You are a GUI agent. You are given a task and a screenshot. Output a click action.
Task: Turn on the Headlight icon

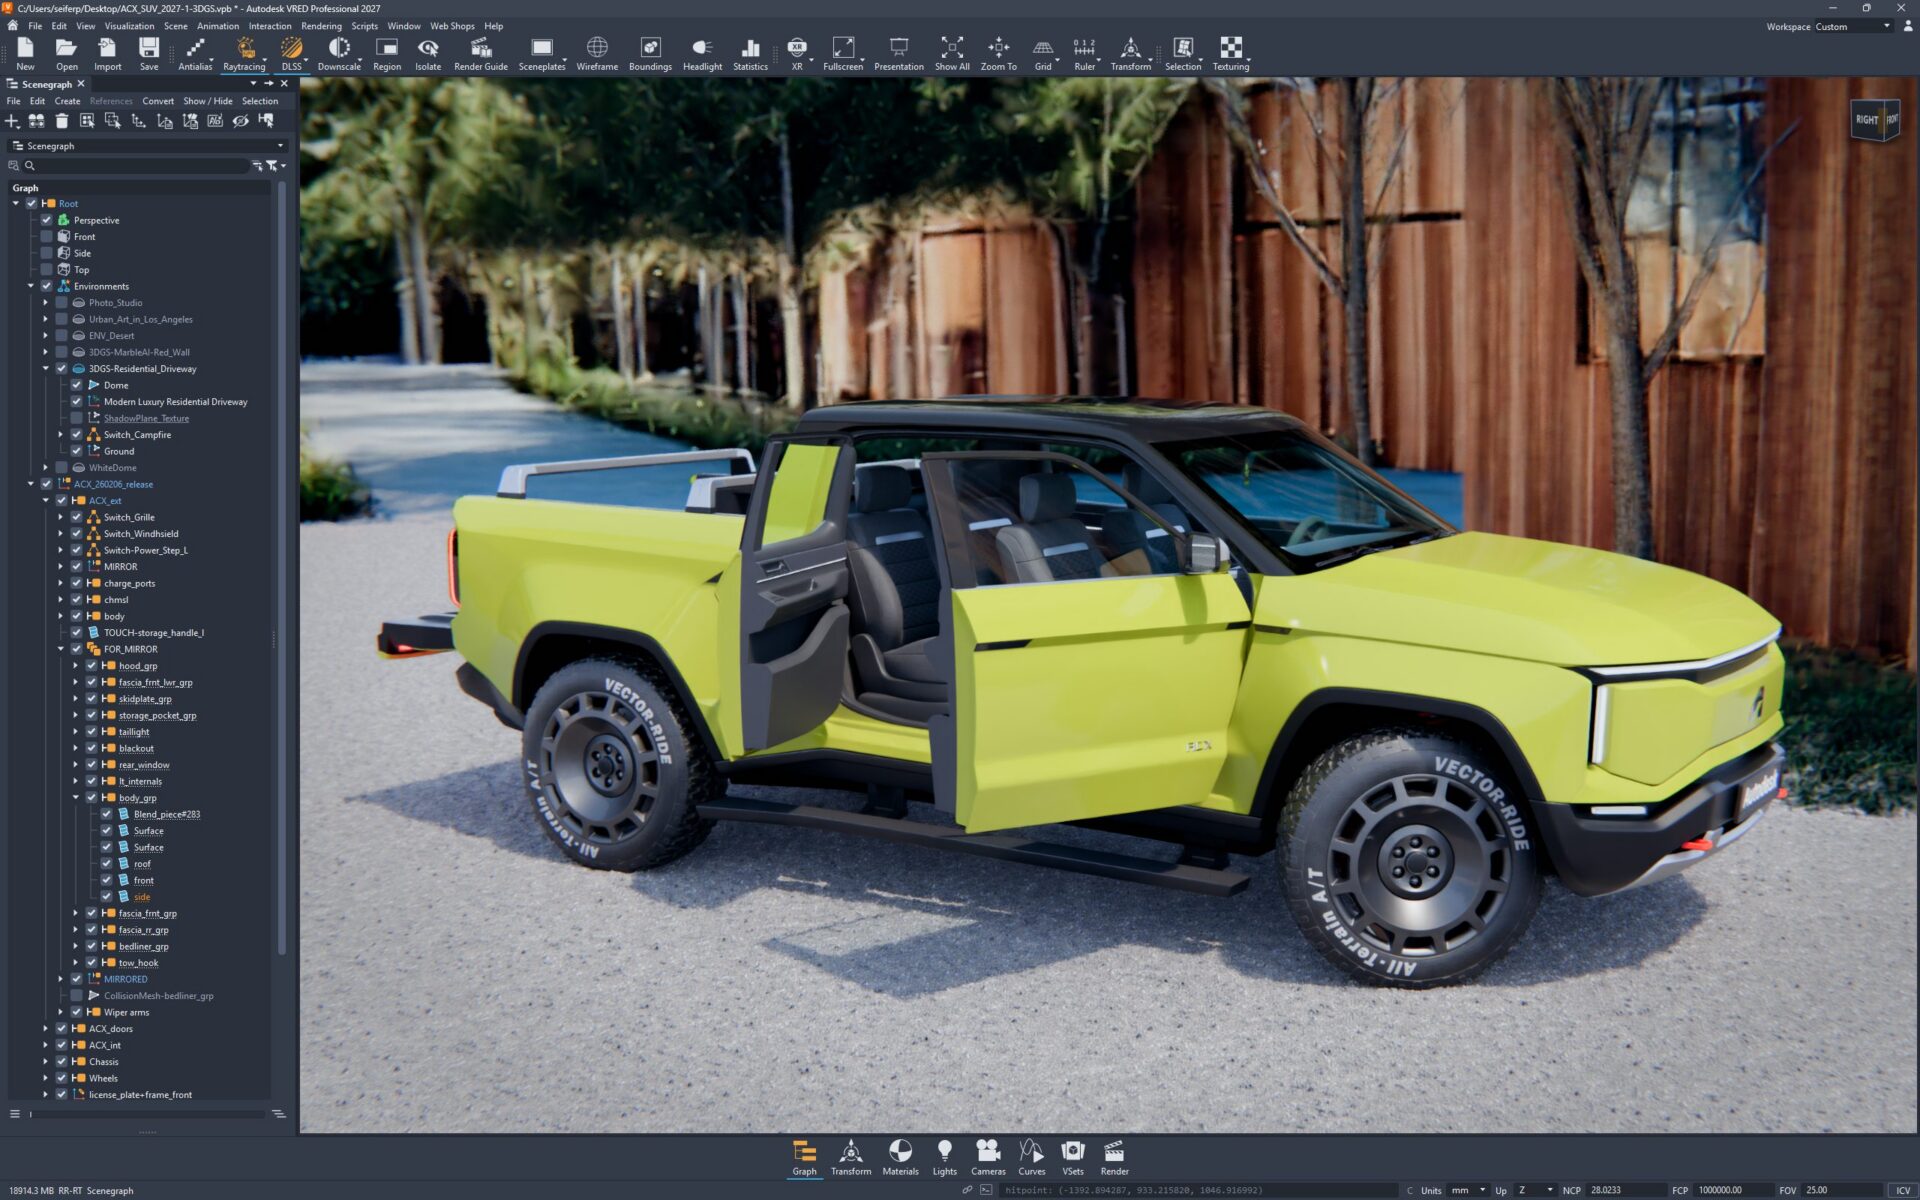tap(702, 54)
